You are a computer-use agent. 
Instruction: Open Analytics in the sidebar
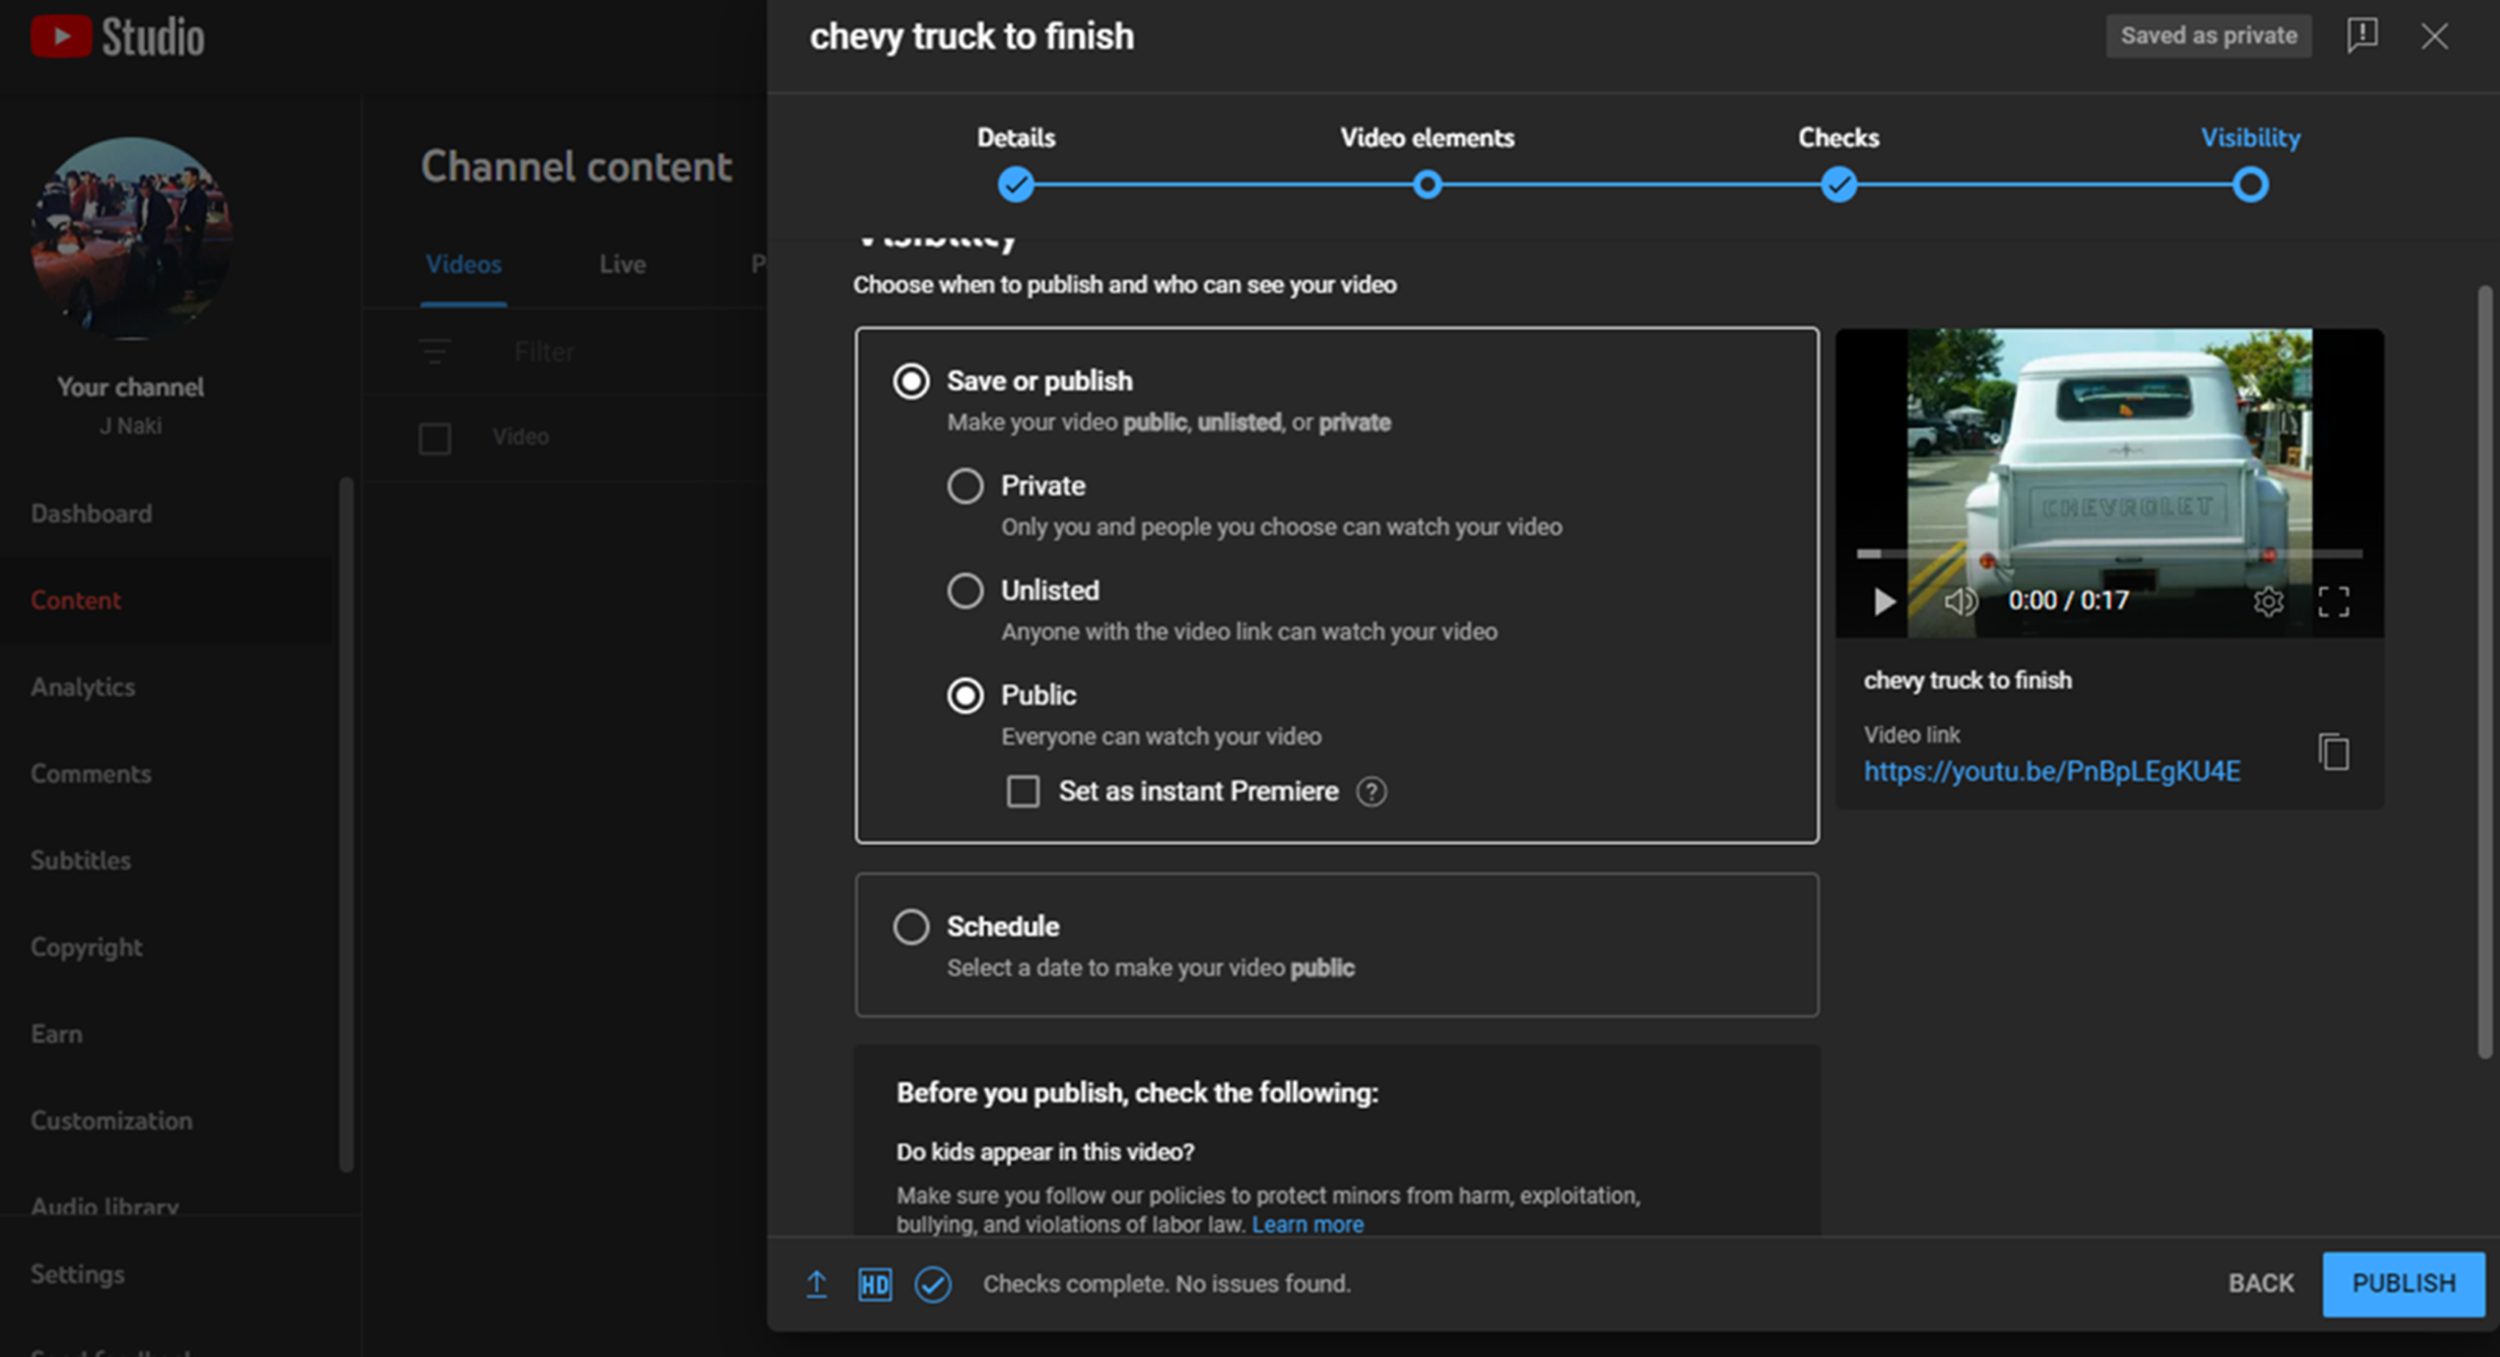(x=83, y=687)
